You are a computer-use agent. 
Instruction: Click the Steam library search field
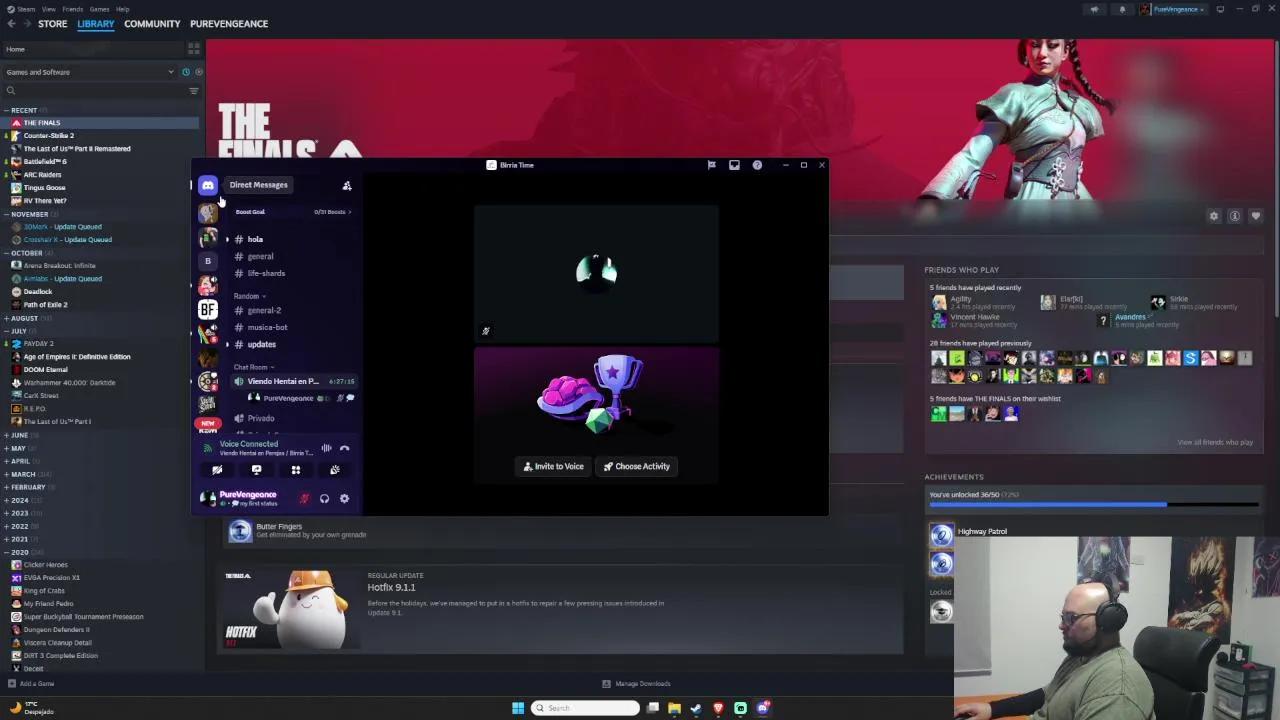point(95,91)
